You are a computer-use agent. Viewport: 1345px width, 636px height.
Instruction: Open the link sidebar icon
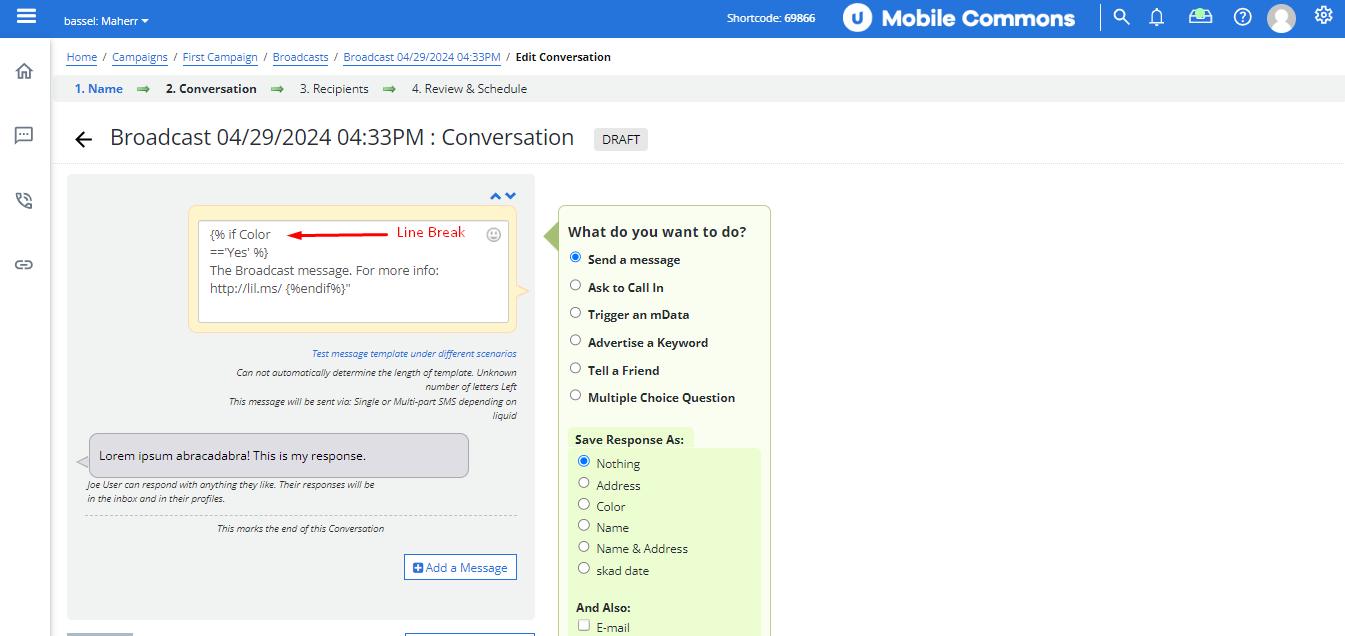click(x=24, y=265)
